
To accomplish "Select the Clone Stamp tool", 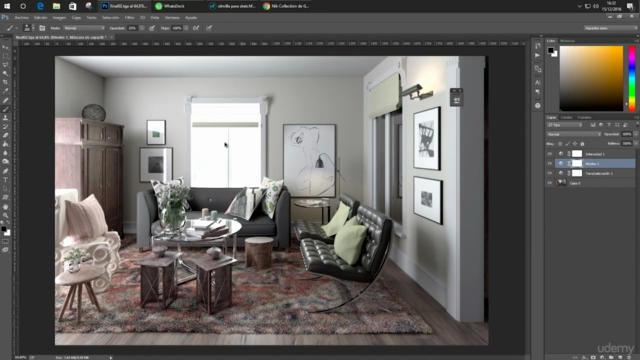I will pyautogui.click(x=6, y=118).
